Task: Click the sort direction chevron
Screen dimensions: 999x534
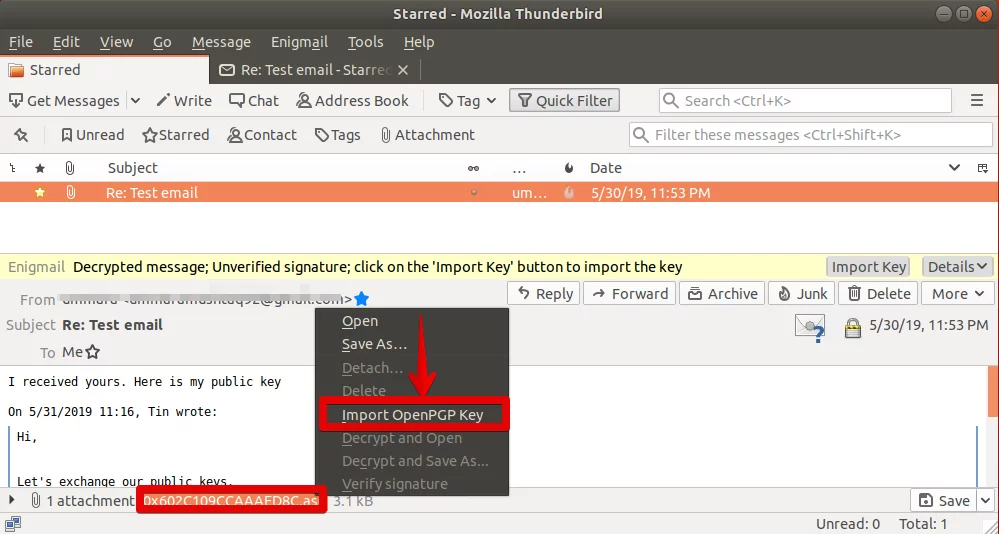Action: (x=954, y=168)
